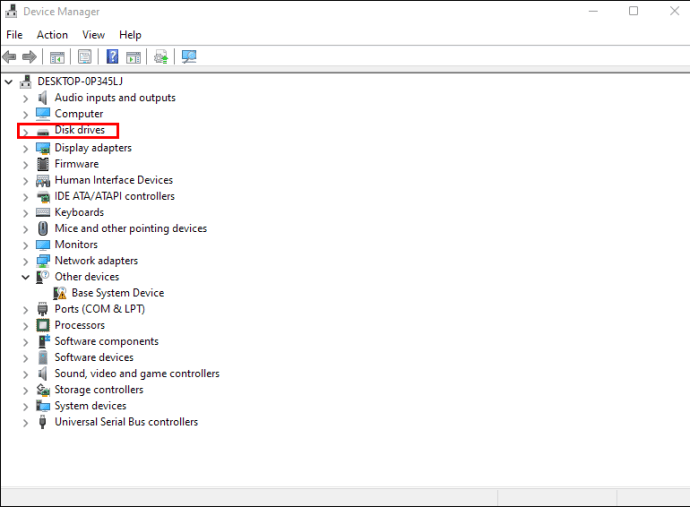Minimize the Device Manager window
This screenshot has width=690, height=507.
click(x=593, y=11)
